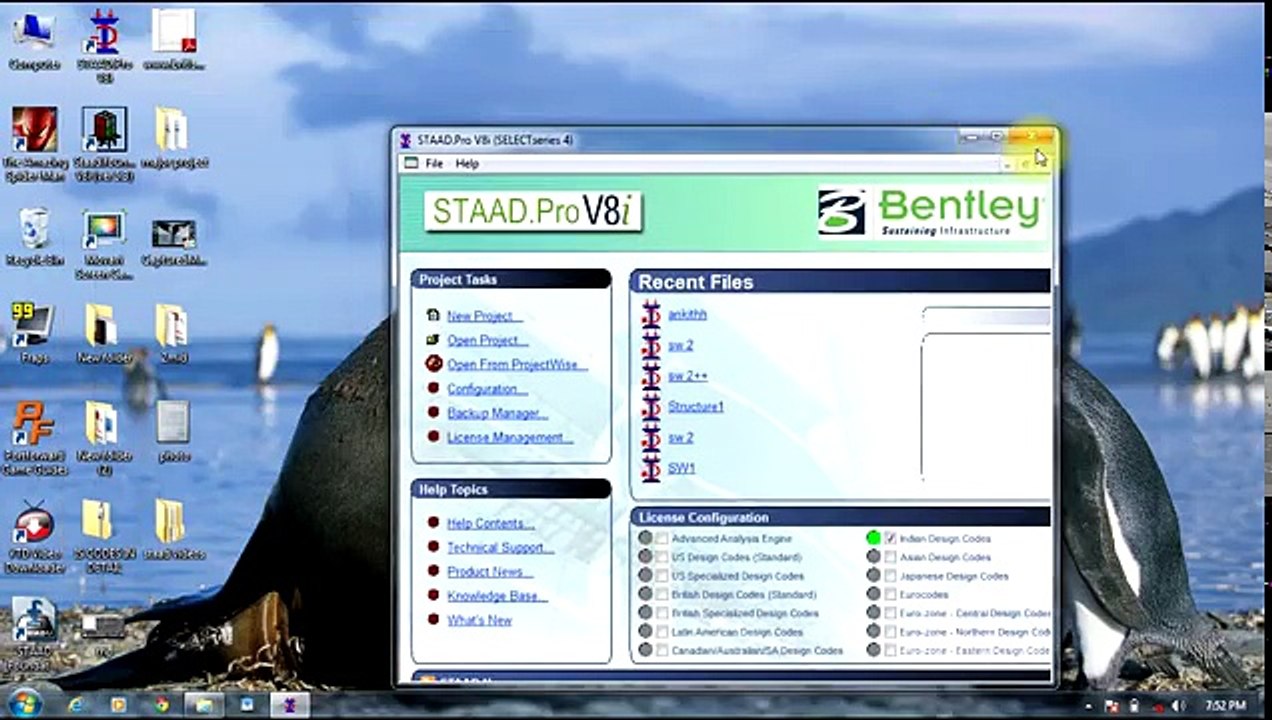Enable Eurocodes checkbox
The width and height of the screenshot is (1272, 720).
click(x=890, y=594)
